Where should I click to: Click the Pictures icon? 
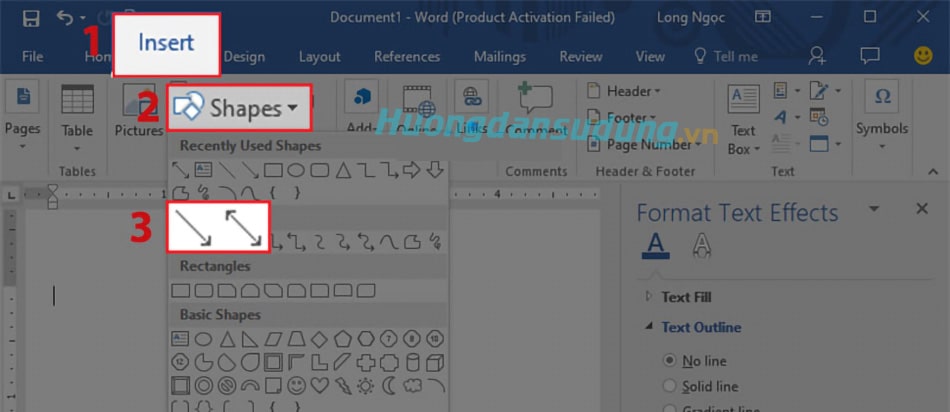138,111
